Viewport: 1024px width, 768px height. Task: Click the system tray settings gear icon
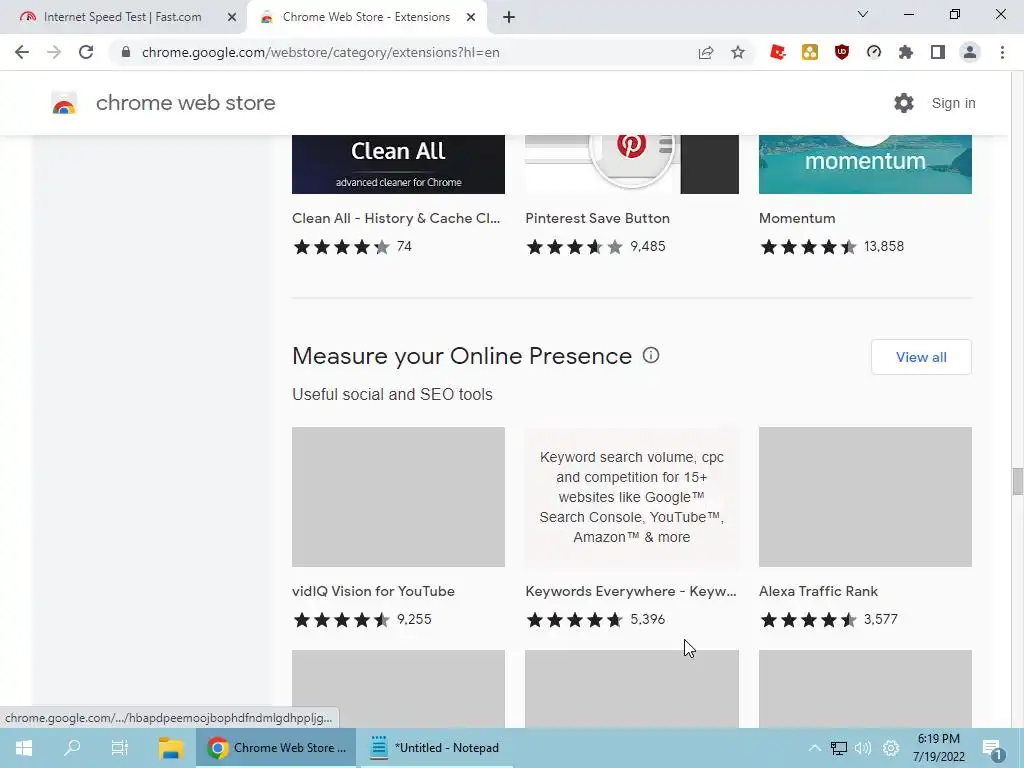tap(891, 748)
